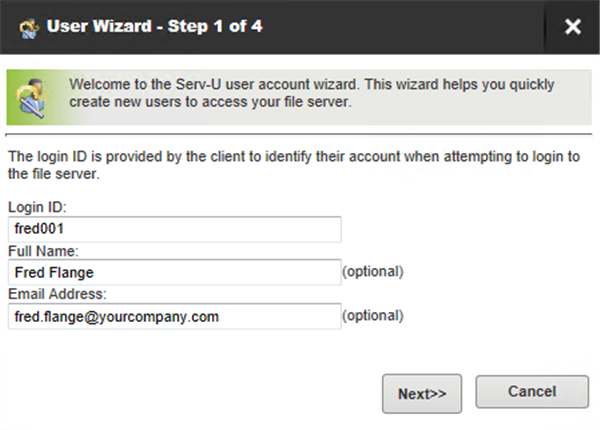Screen dimensions: 600x430
Task: Cancel the user wizard
Action: [532, 392]
